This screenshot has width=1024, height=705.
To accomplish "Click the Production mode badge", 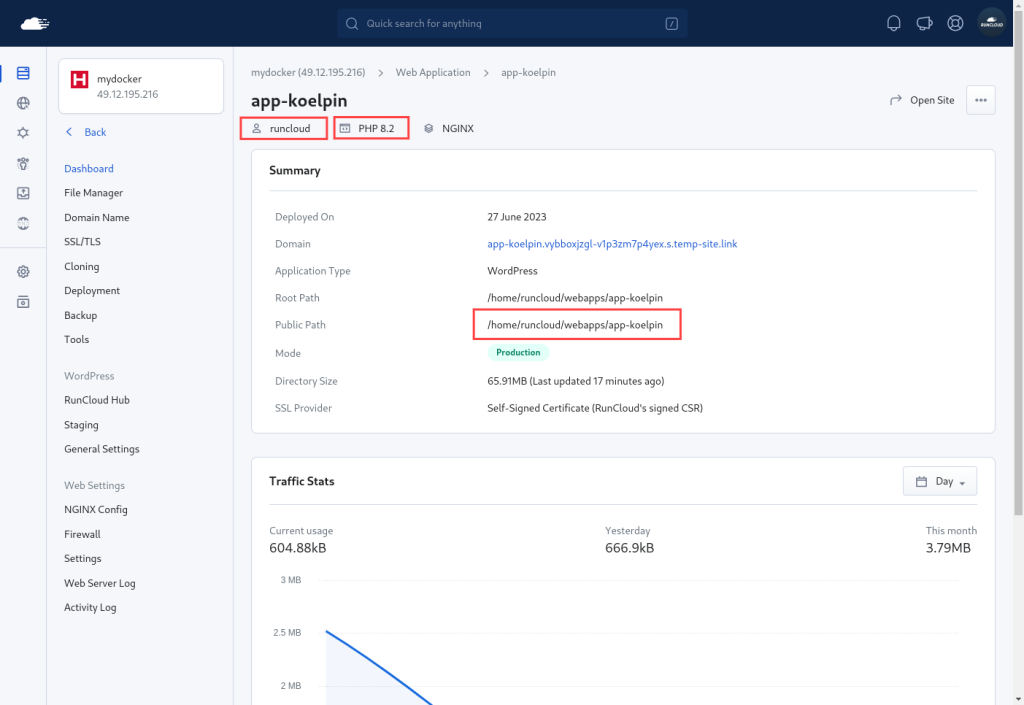I will coord(518,352).
